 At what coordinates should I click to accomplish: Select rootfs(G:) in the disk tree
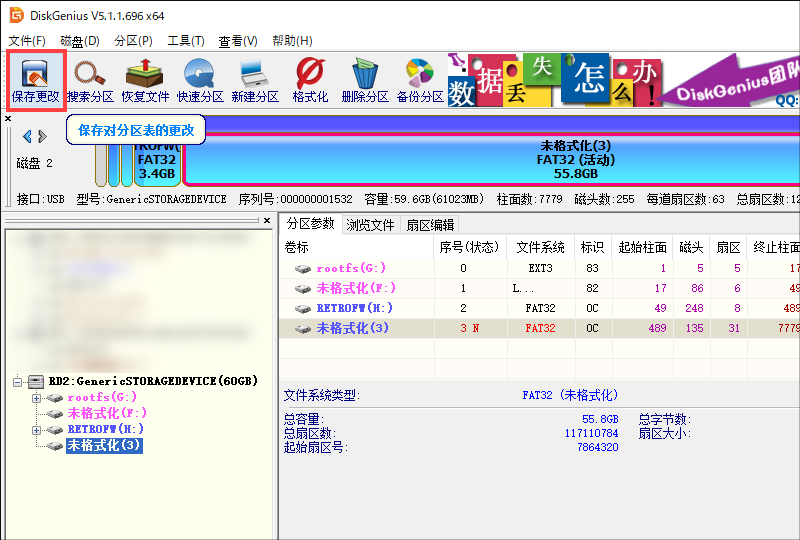coord(102,397)
